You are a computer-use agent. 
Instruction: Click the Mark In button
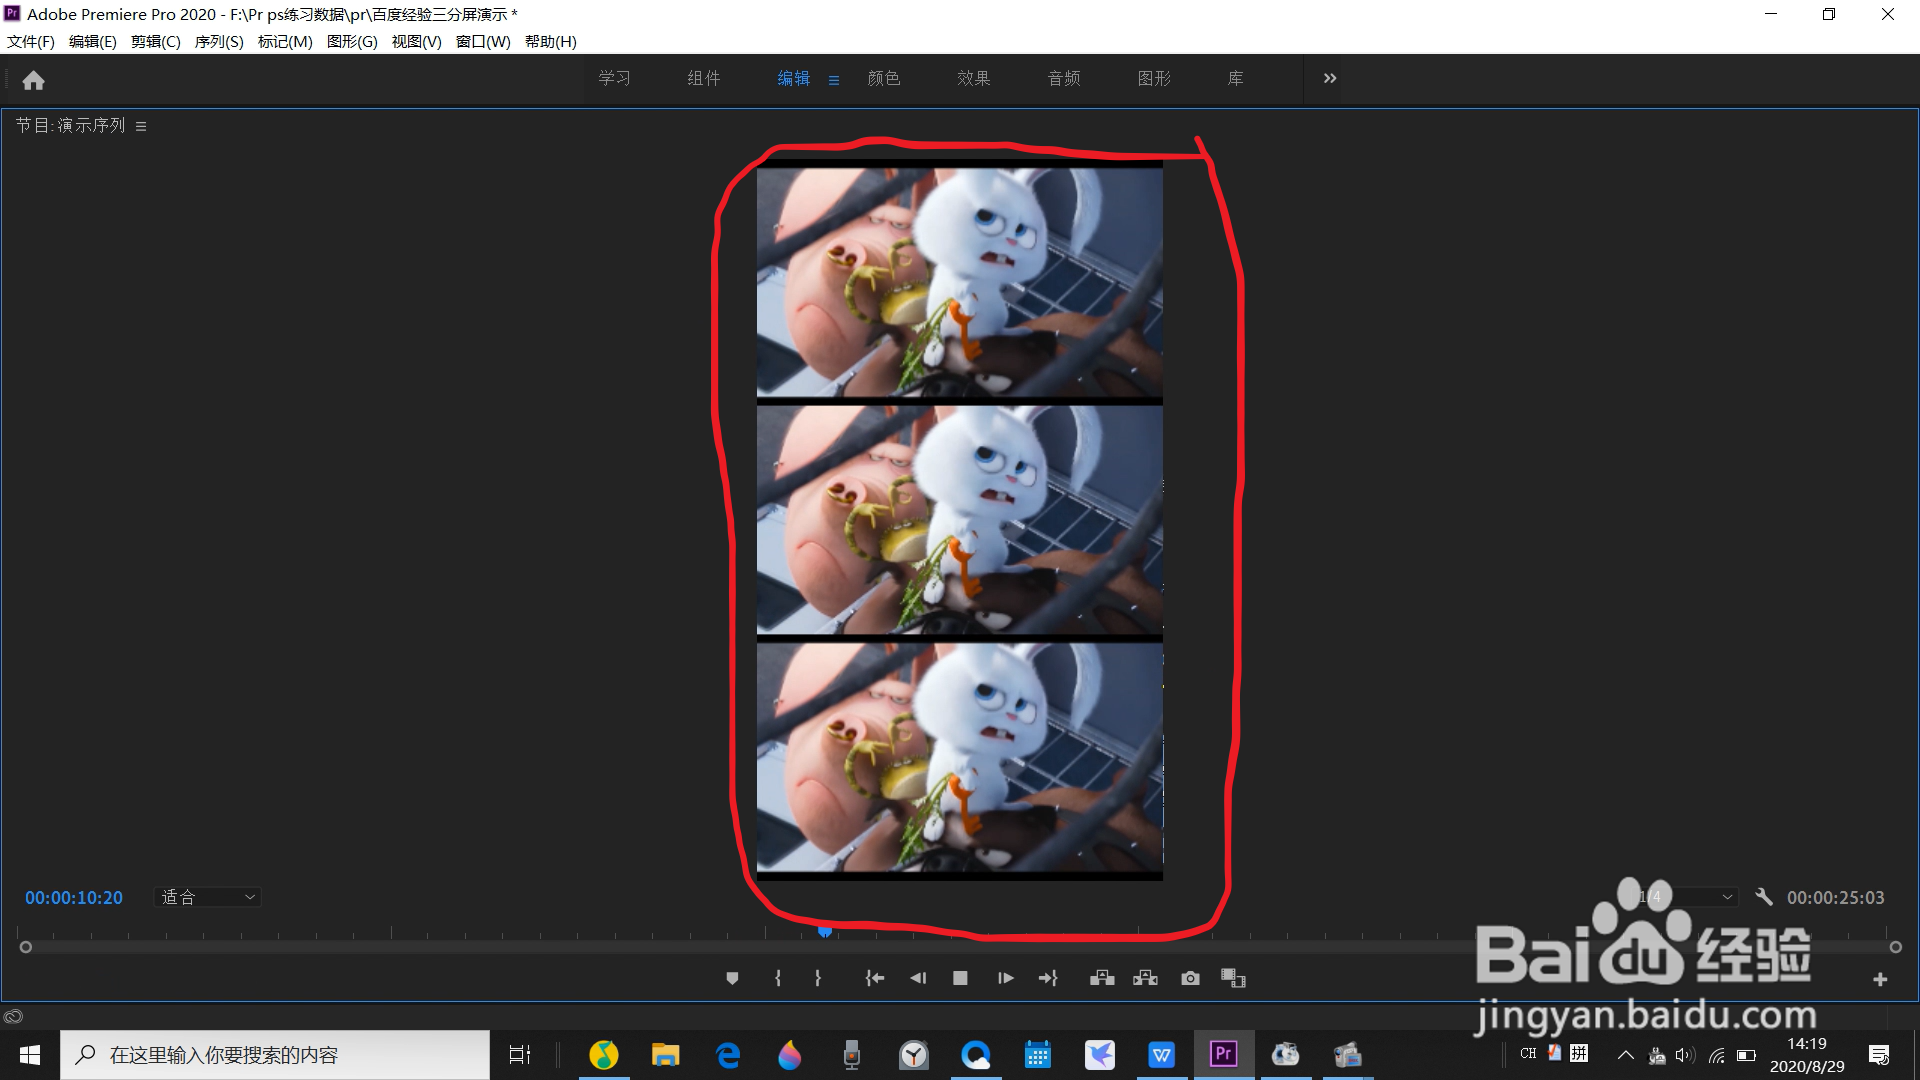(x=778, y=978)
